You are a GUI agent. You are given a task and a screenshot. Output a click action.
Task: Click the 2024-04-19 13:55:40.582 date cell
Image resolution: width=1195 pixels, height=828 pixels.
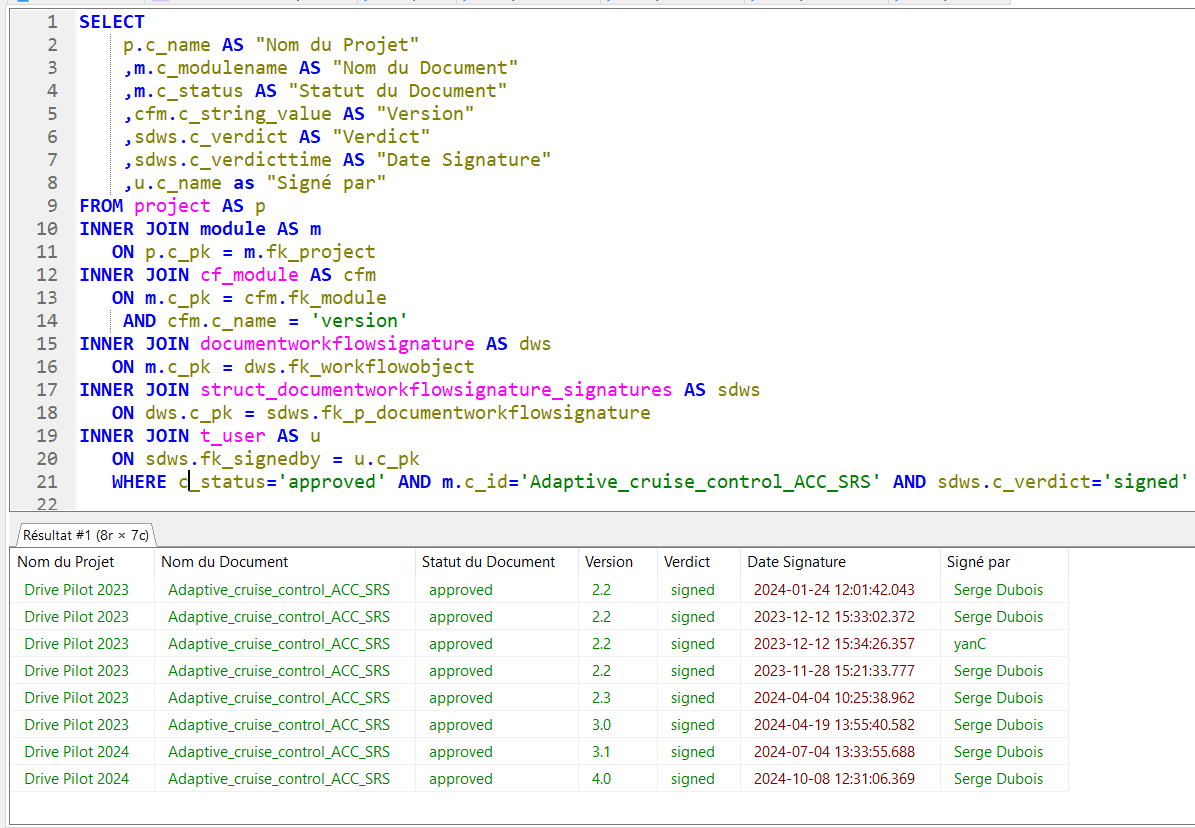pos(834,725)
